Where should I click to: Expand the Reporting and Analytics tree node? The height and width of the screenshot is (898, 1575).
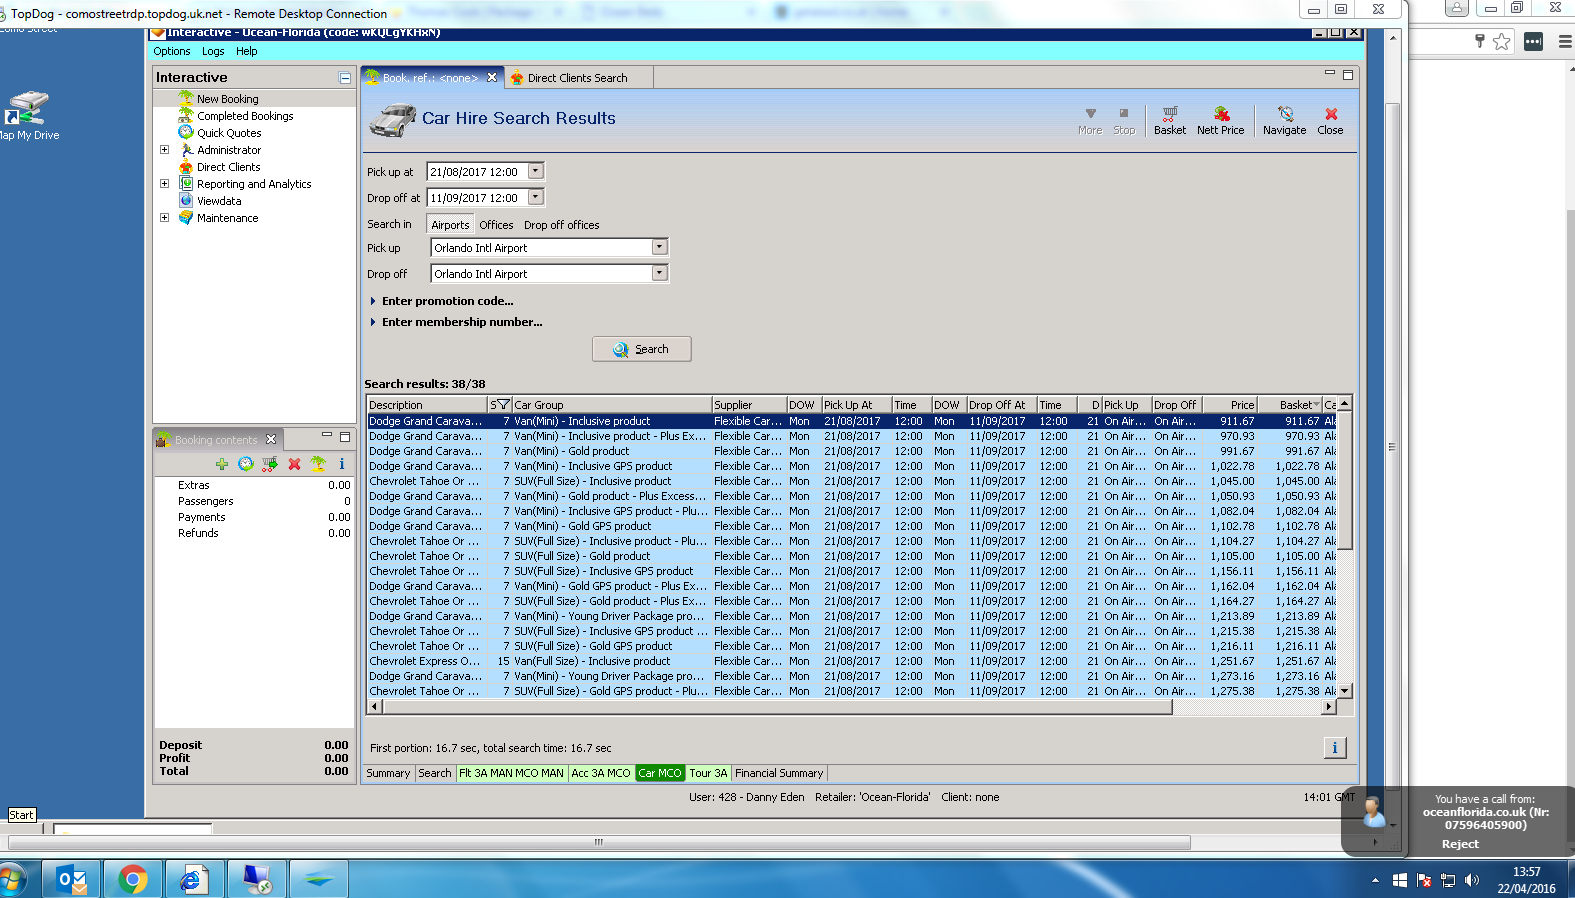[x=164, y=184]
